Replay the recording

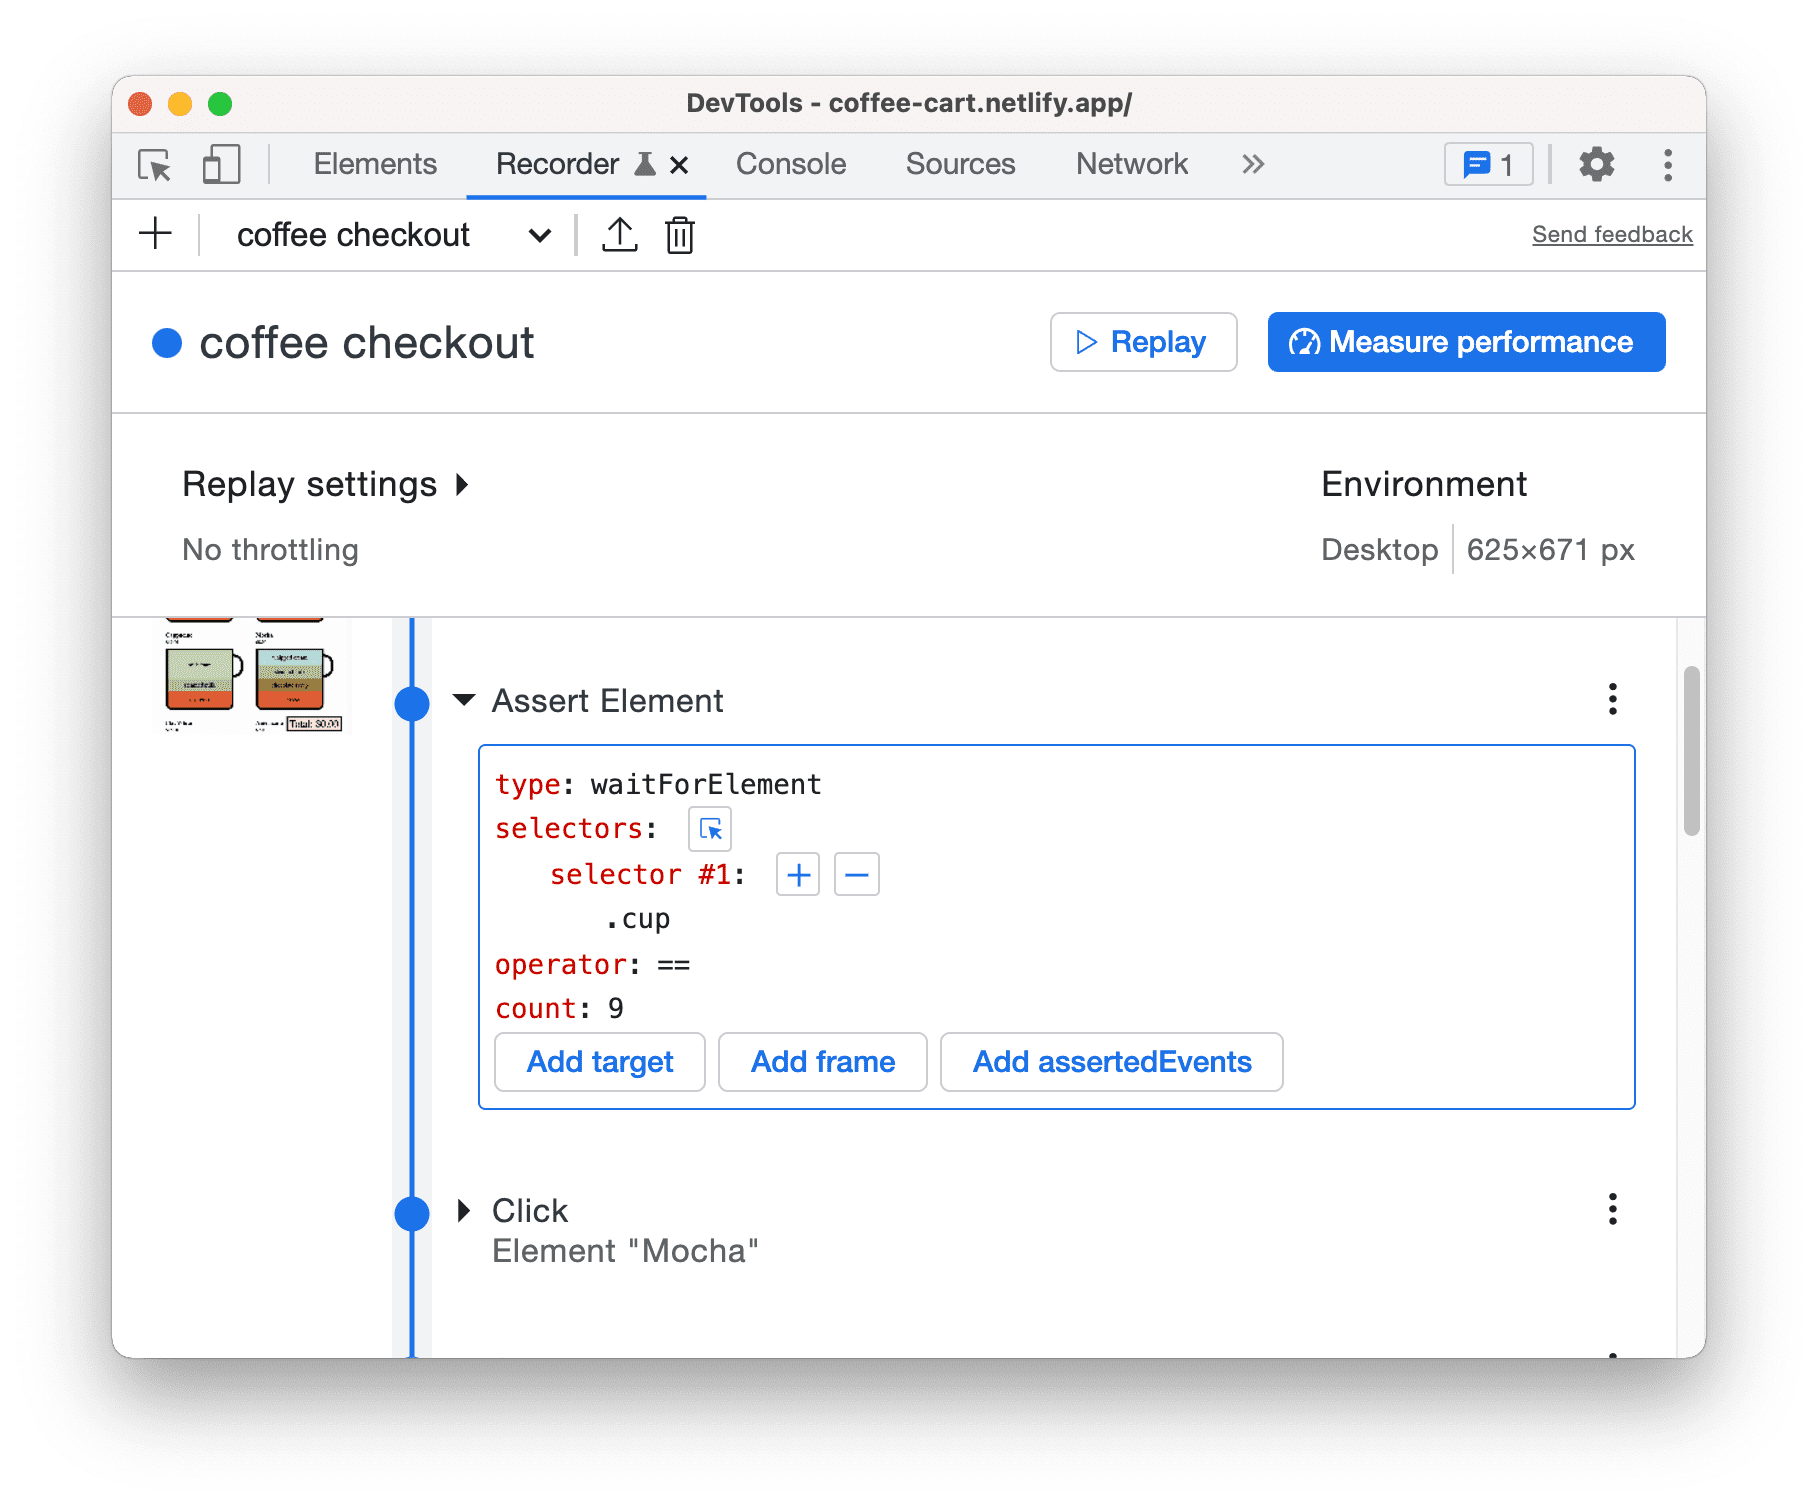pyautogui.click(x=1142, y=341)
